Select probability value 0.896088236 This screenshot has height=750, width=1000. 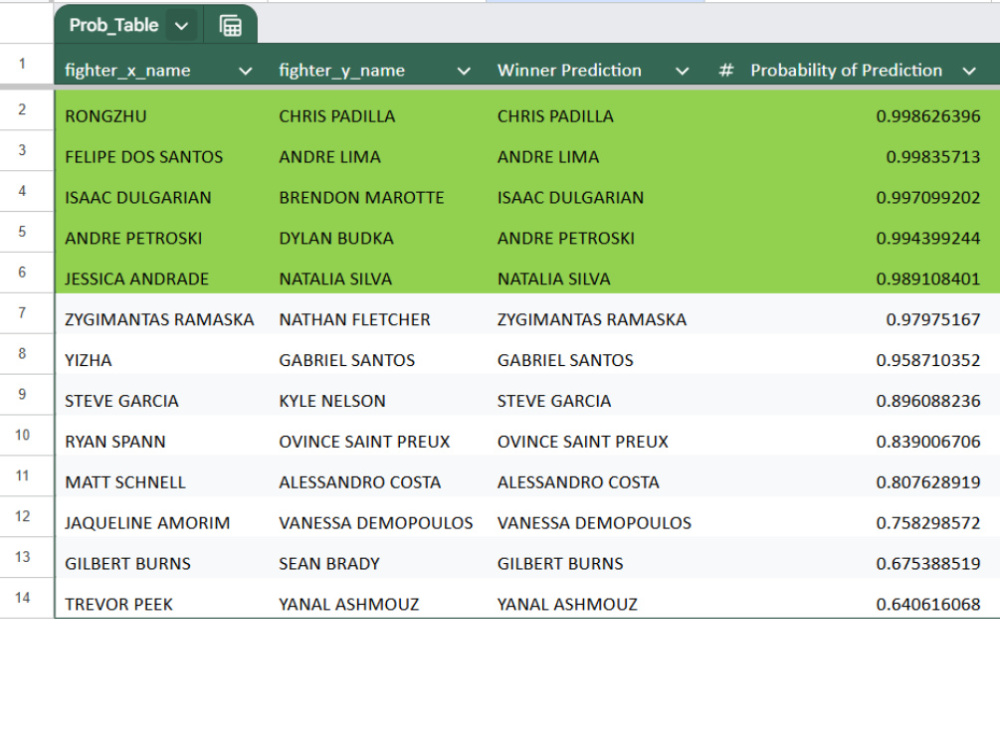928,401
